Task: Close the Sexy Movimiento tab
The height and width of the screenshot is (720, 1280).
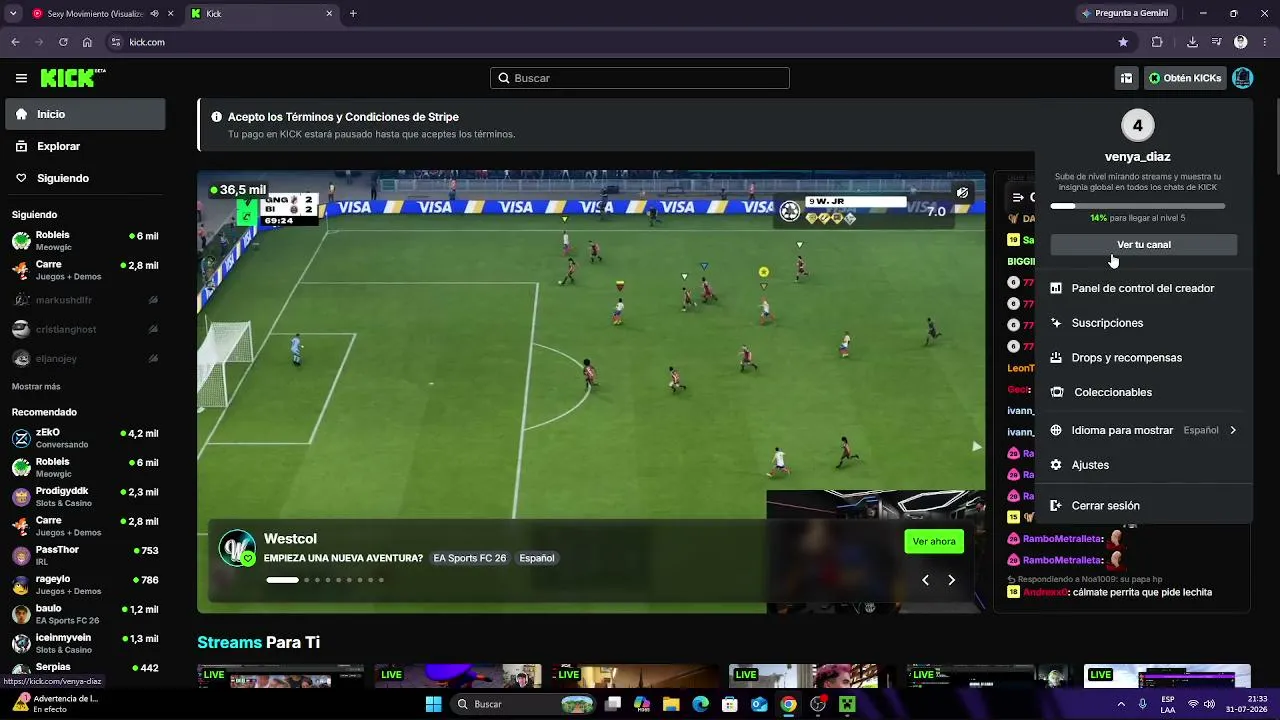Action: tap(170, 14)
